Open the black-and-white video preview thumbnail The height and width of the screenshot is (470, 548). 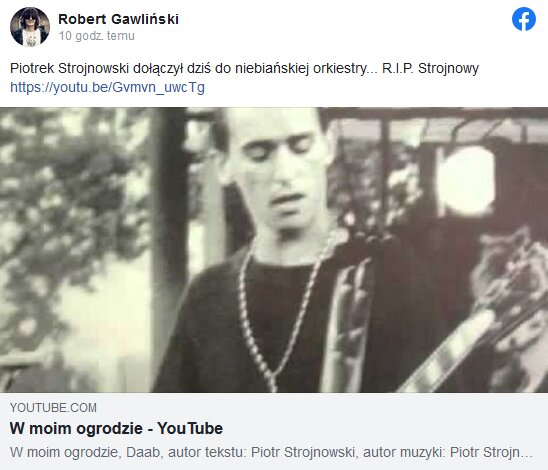coord(274,250)
